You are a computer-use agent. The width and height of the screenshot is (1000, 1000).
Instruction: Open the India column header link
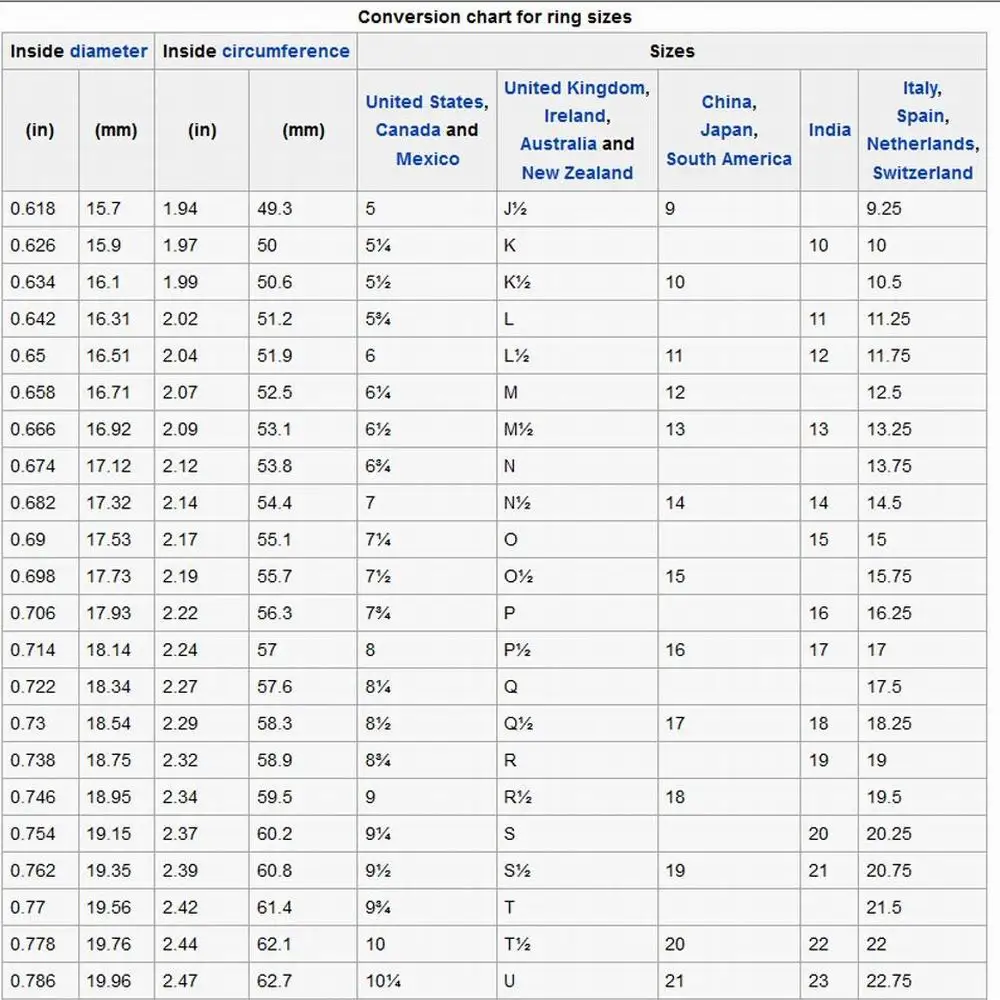pyautogui.click(x=829, y=130)
